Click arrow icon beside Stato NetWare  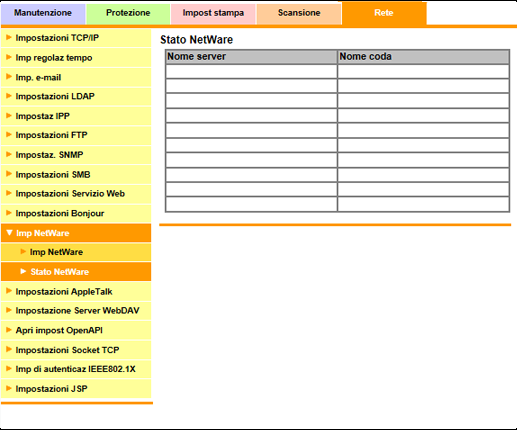(23, 271)
